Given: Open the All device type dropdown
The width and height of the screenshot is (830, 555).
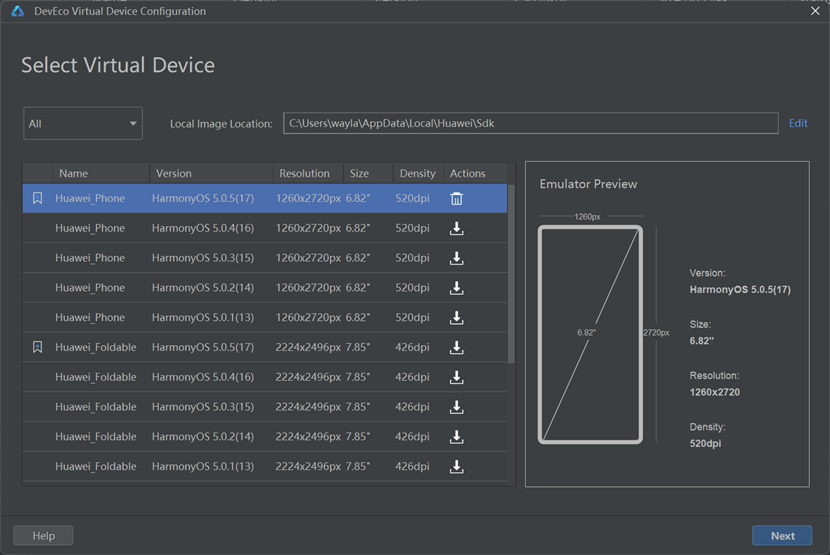Looking at the screenshot, I should 83,123.
